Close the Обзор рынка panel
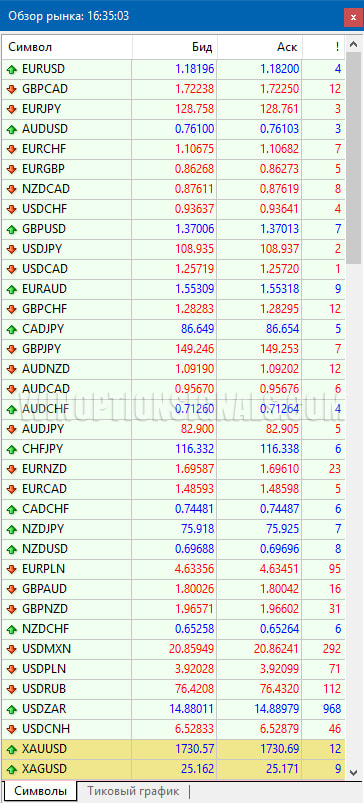The width and height of the screenshot is (364, 804). click(353, 17)
